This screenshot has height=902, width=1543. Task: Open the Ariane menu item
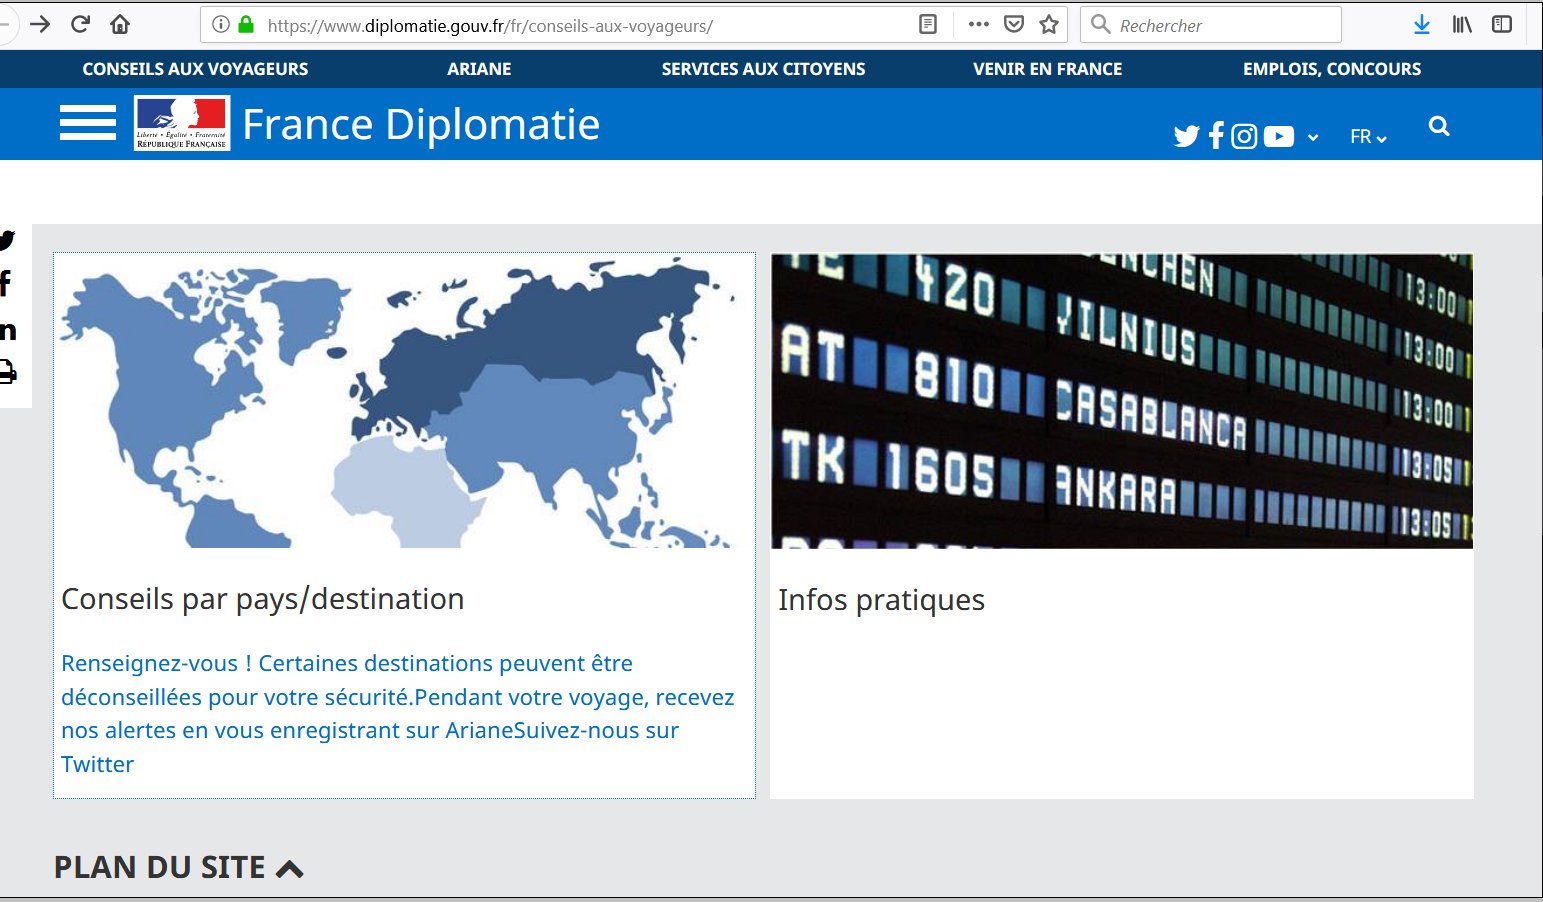coord(479,69)
